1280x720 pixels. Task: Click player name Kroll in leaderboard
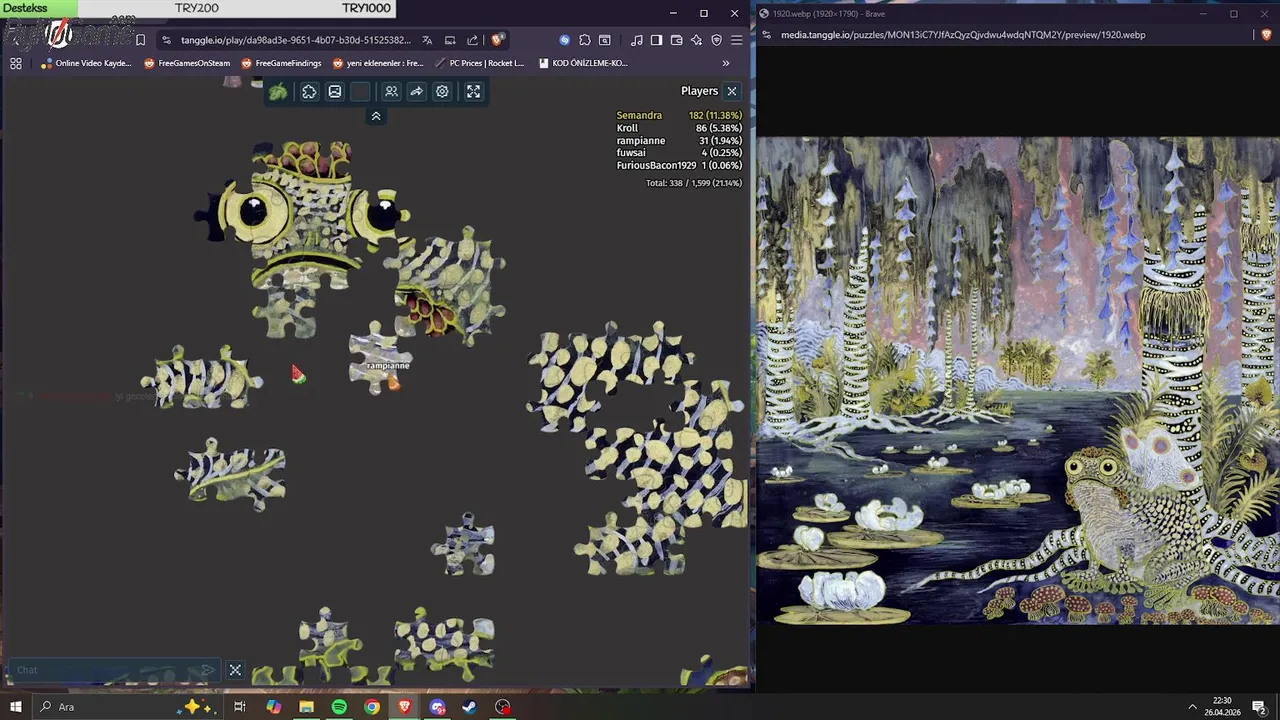(627, 128)
